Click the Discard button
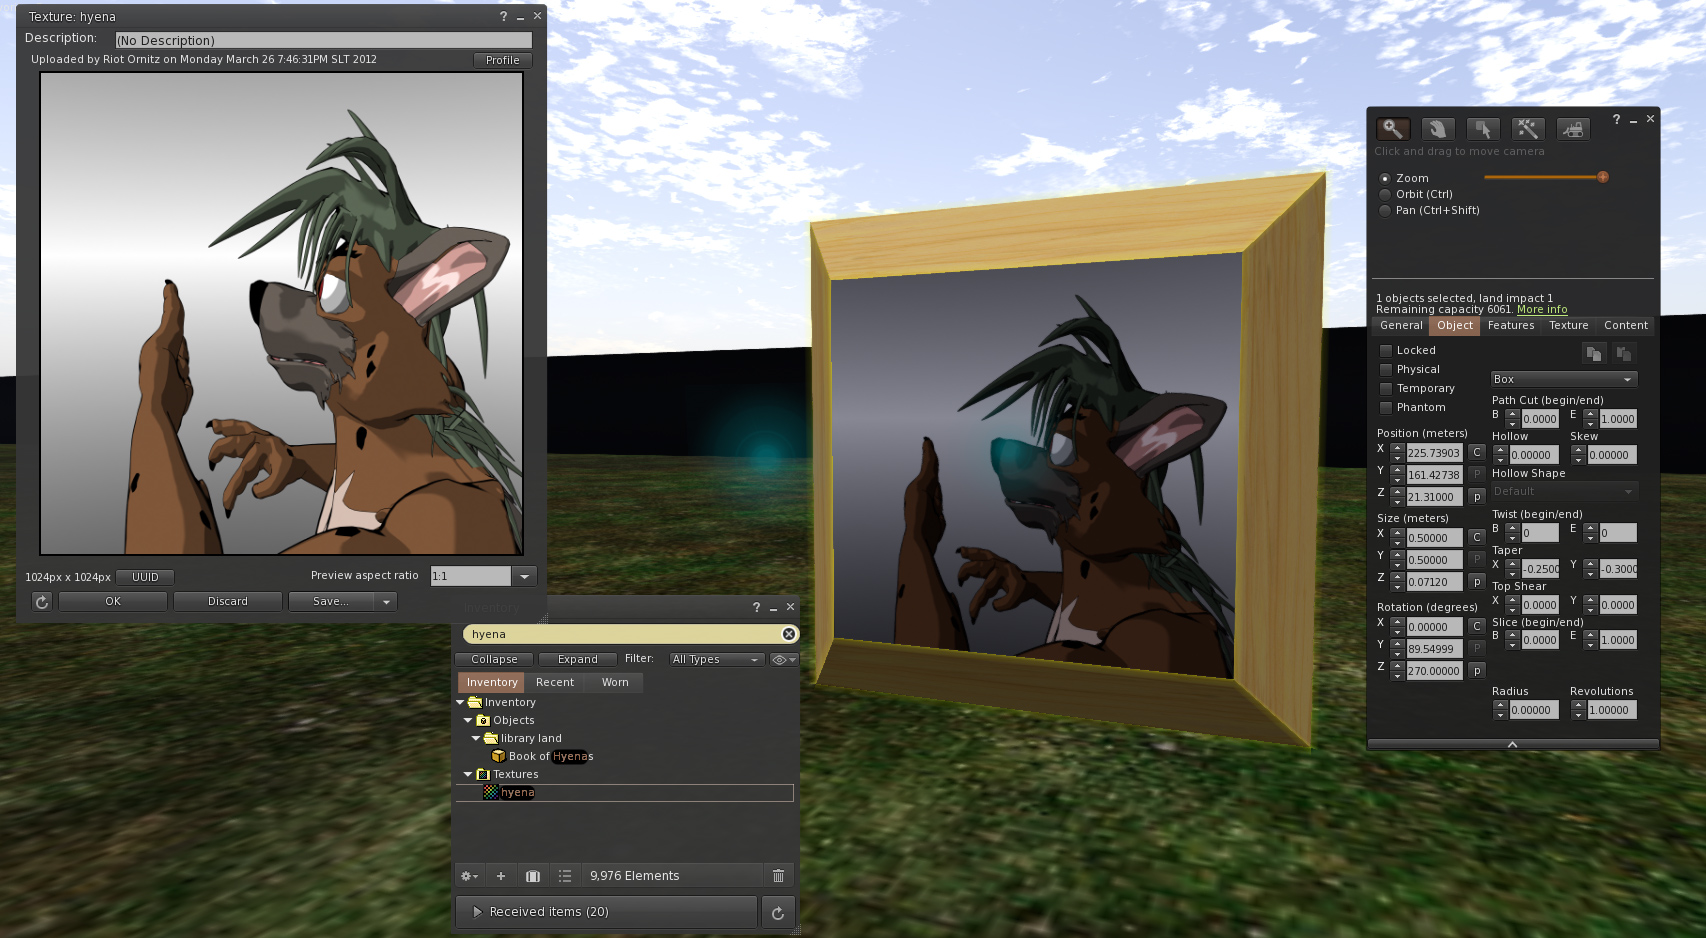Screen dimensions: 1706x938 (228, 601)
